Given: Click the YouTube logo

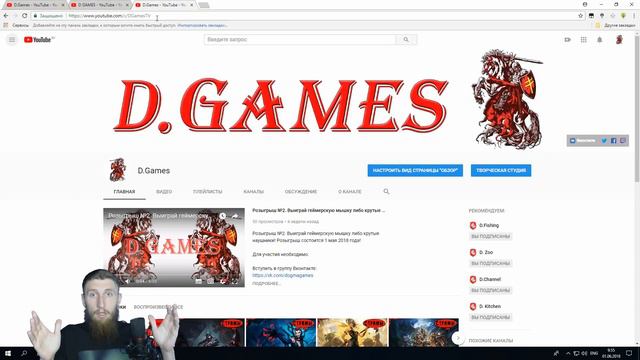Looking at the screenshot, I should 39,40.
